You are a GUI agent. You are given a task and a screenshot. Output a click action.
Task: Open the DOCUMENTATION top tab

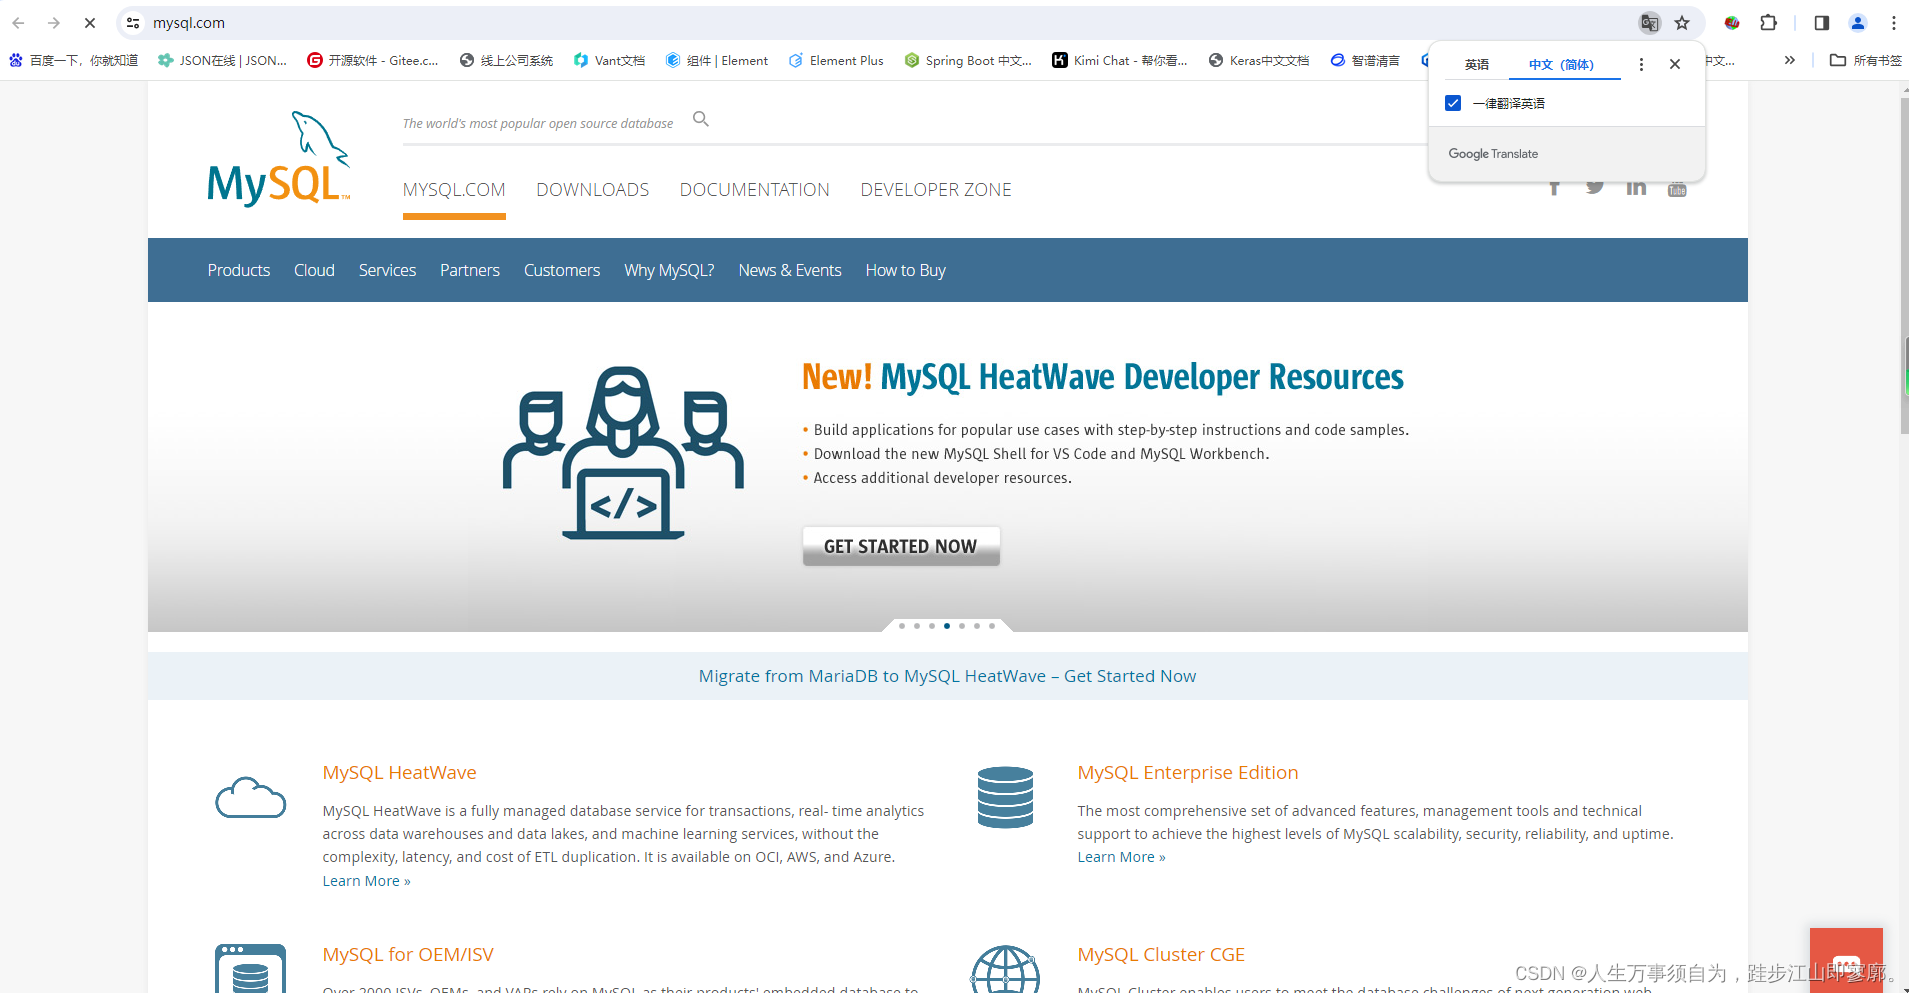tap(755, 190)
